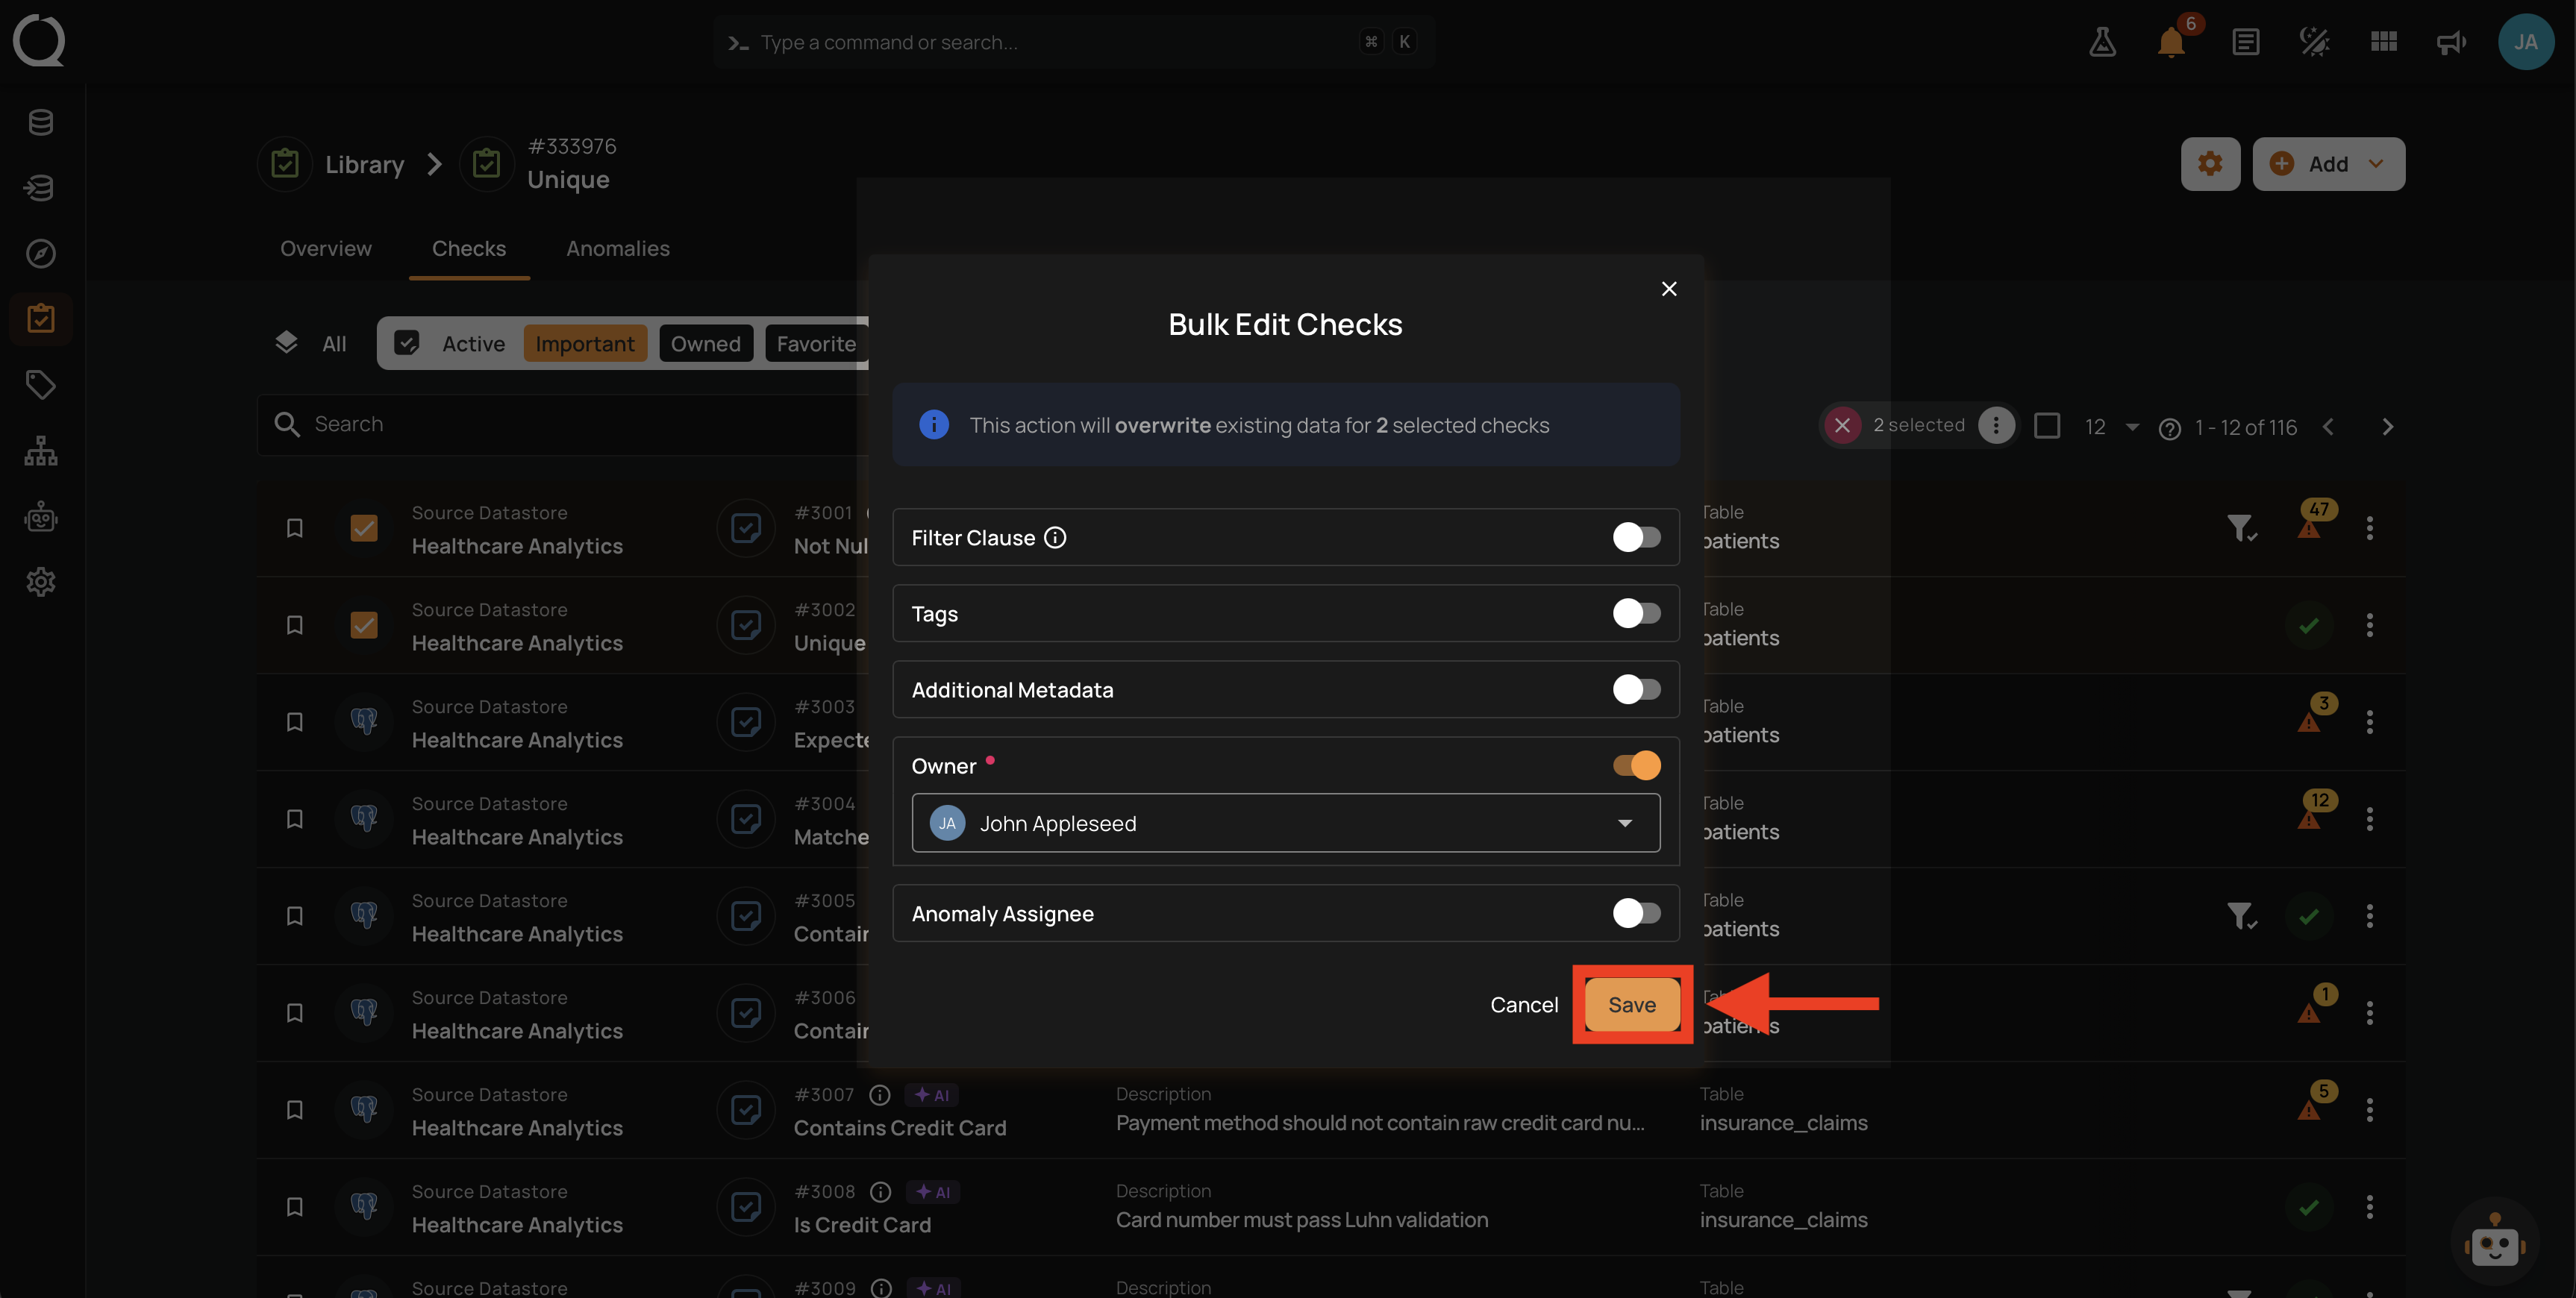Image resolution: width=2576 pixels, height=1298 pixels.
Task: Click the Filter Clause info icon
Action: click(x=1055, y=538)
